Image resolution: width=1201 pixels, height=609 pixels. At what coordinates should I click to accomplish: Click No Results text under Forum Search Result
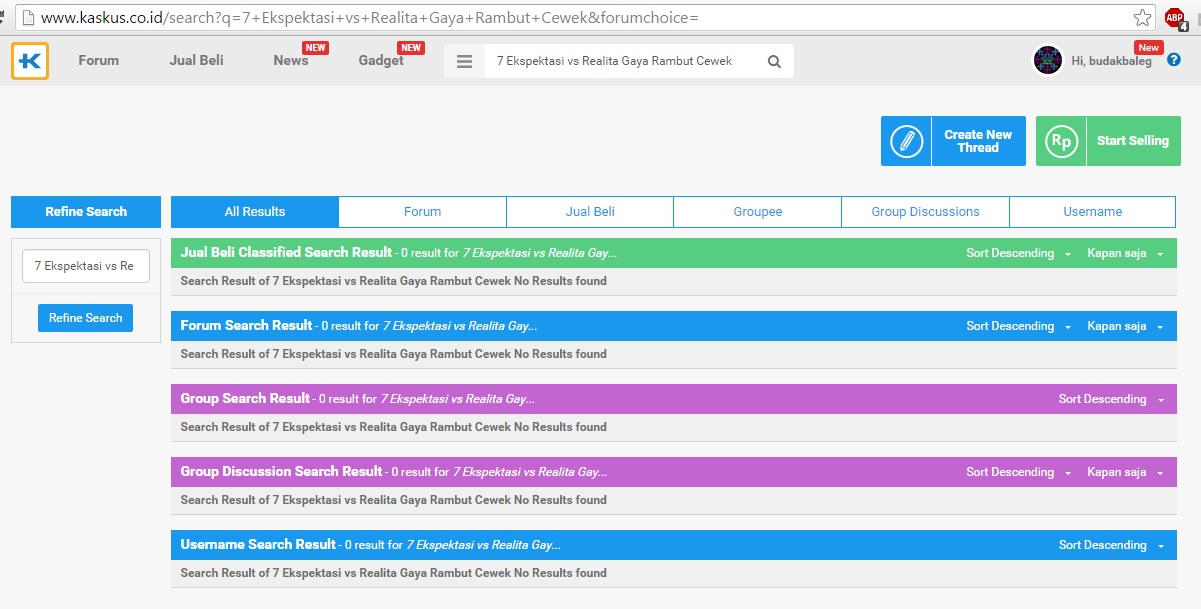394,354
